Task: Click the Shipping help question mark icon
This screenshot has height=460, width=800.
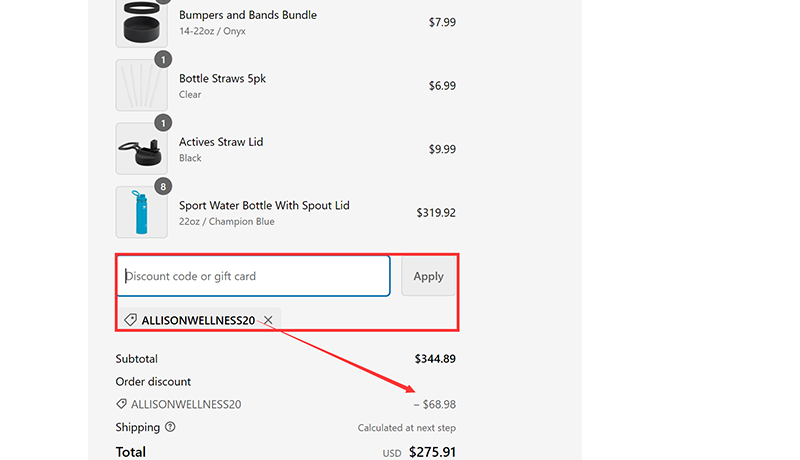Action: pyautogui.click(x=170, y=427)
